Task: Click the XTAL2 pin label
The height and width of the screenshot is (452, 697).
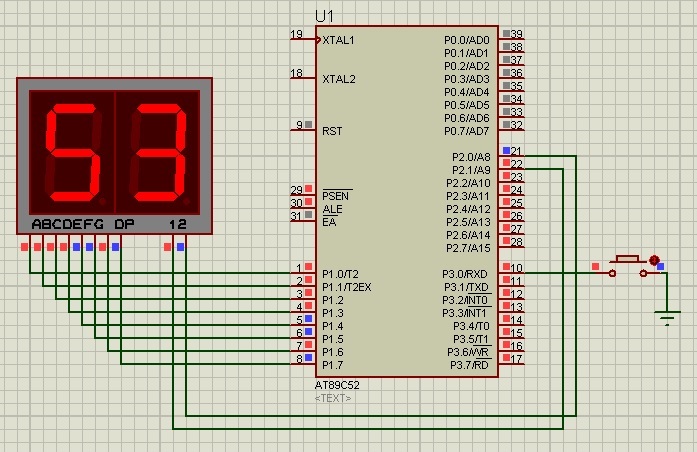Action: click(339, 79)
